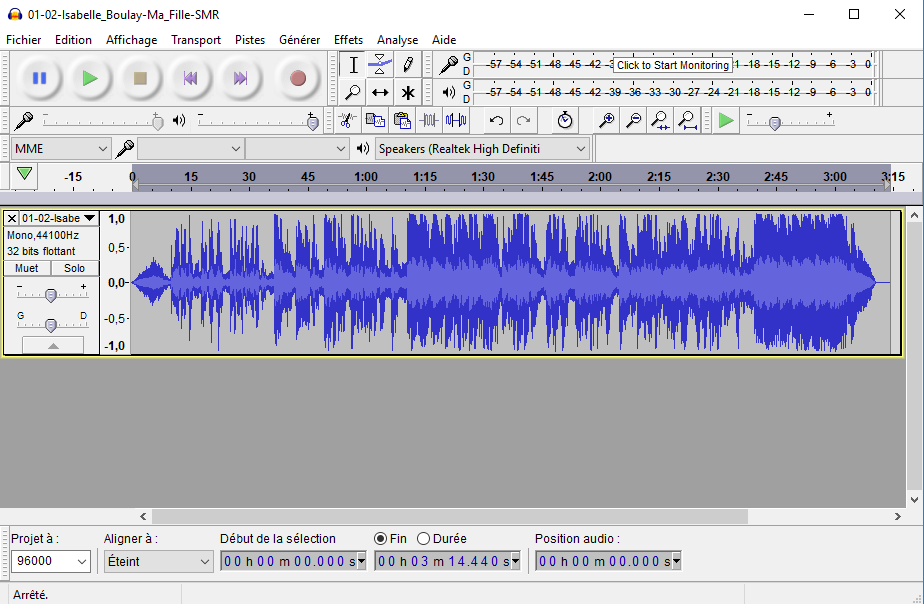Click the Fit Selection zoom icon

click(660, 121)
